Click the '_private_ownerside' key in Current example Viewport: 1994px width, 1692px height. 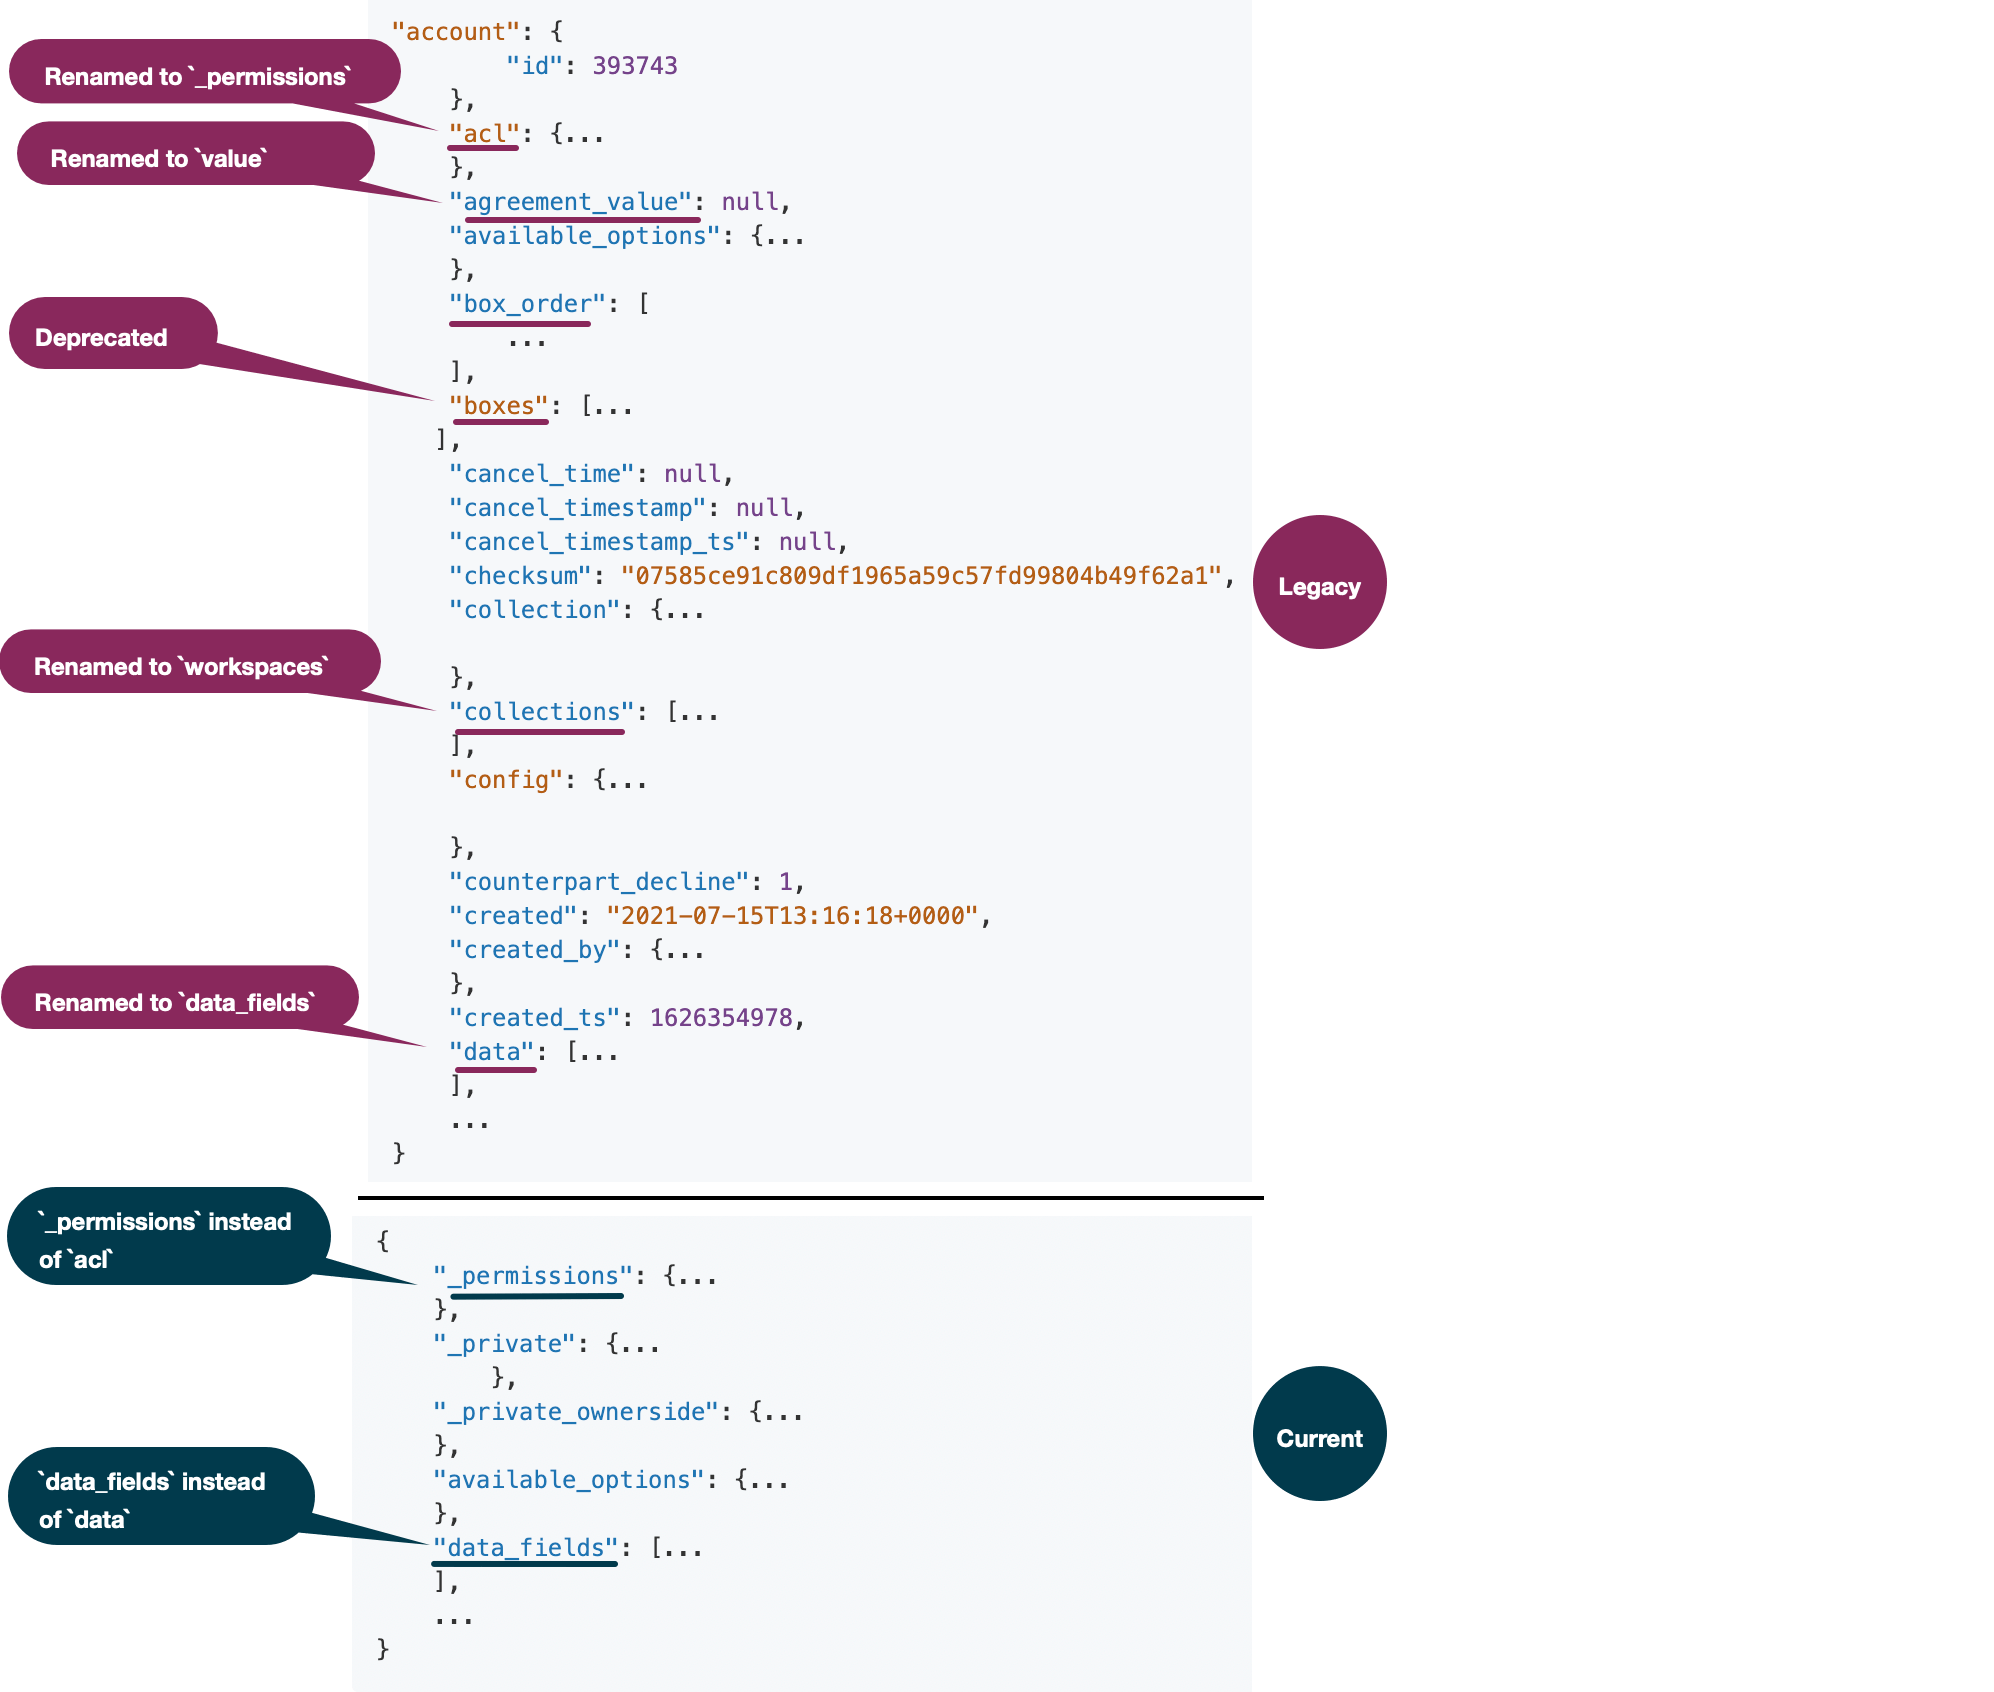pos(577,1411)
